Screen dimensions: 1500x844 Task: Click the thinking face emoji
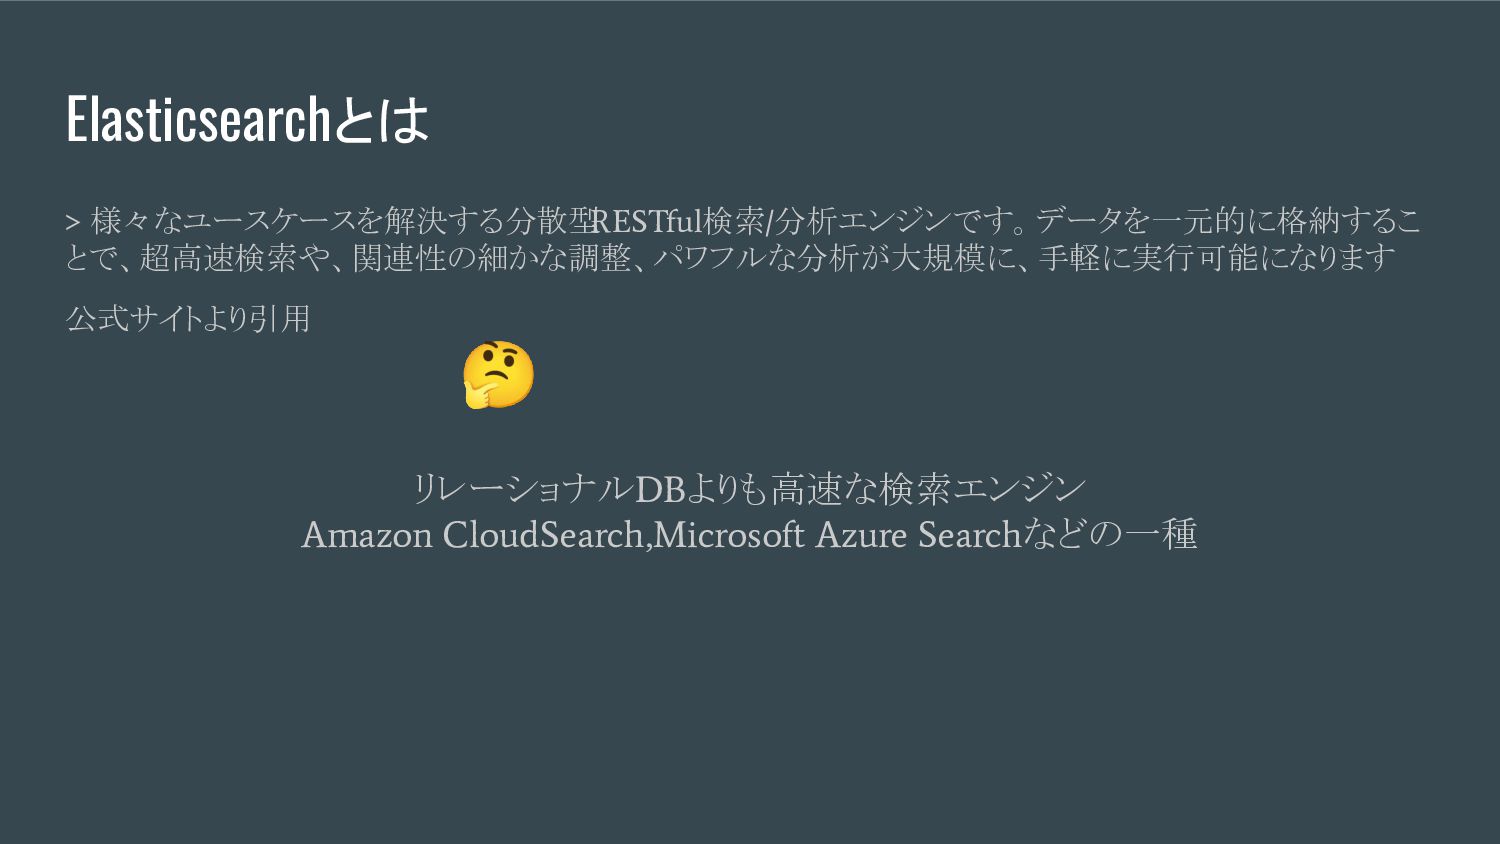click(498, 375)
